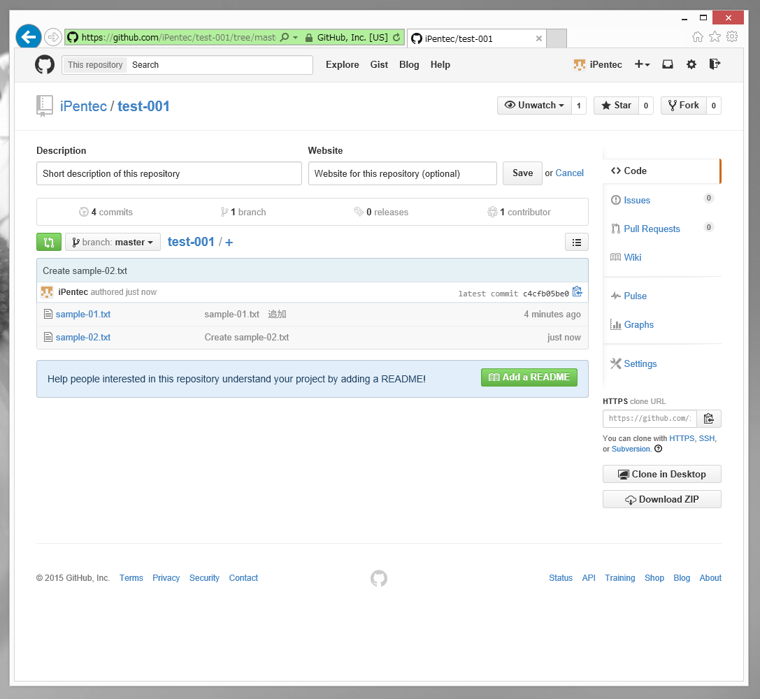
Task: Open account settings gear icon in header
Action: click(691, 64)
